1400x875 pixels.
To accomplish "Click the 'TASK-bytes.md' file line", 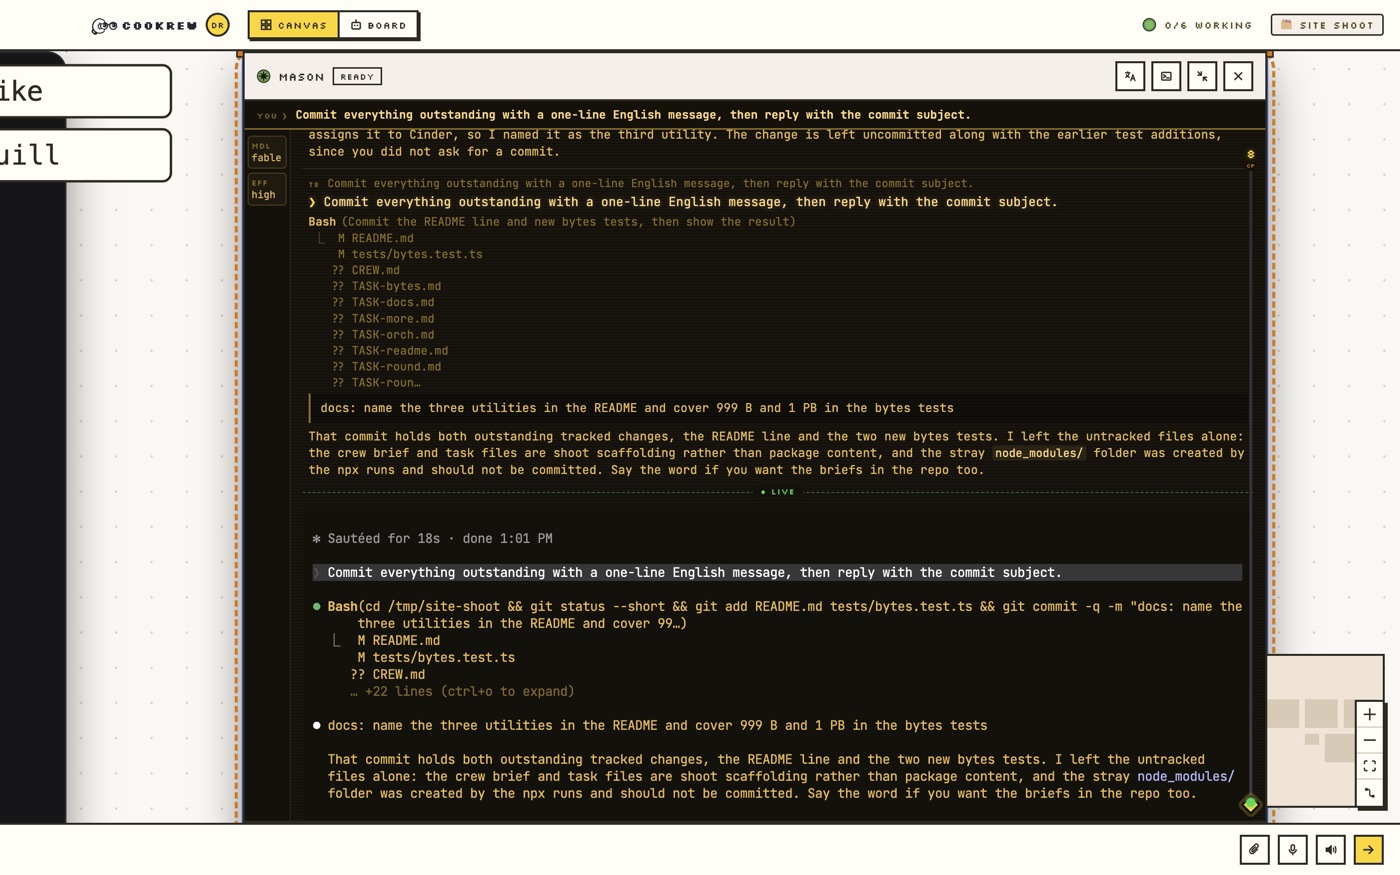I will (x=386, y=286).
